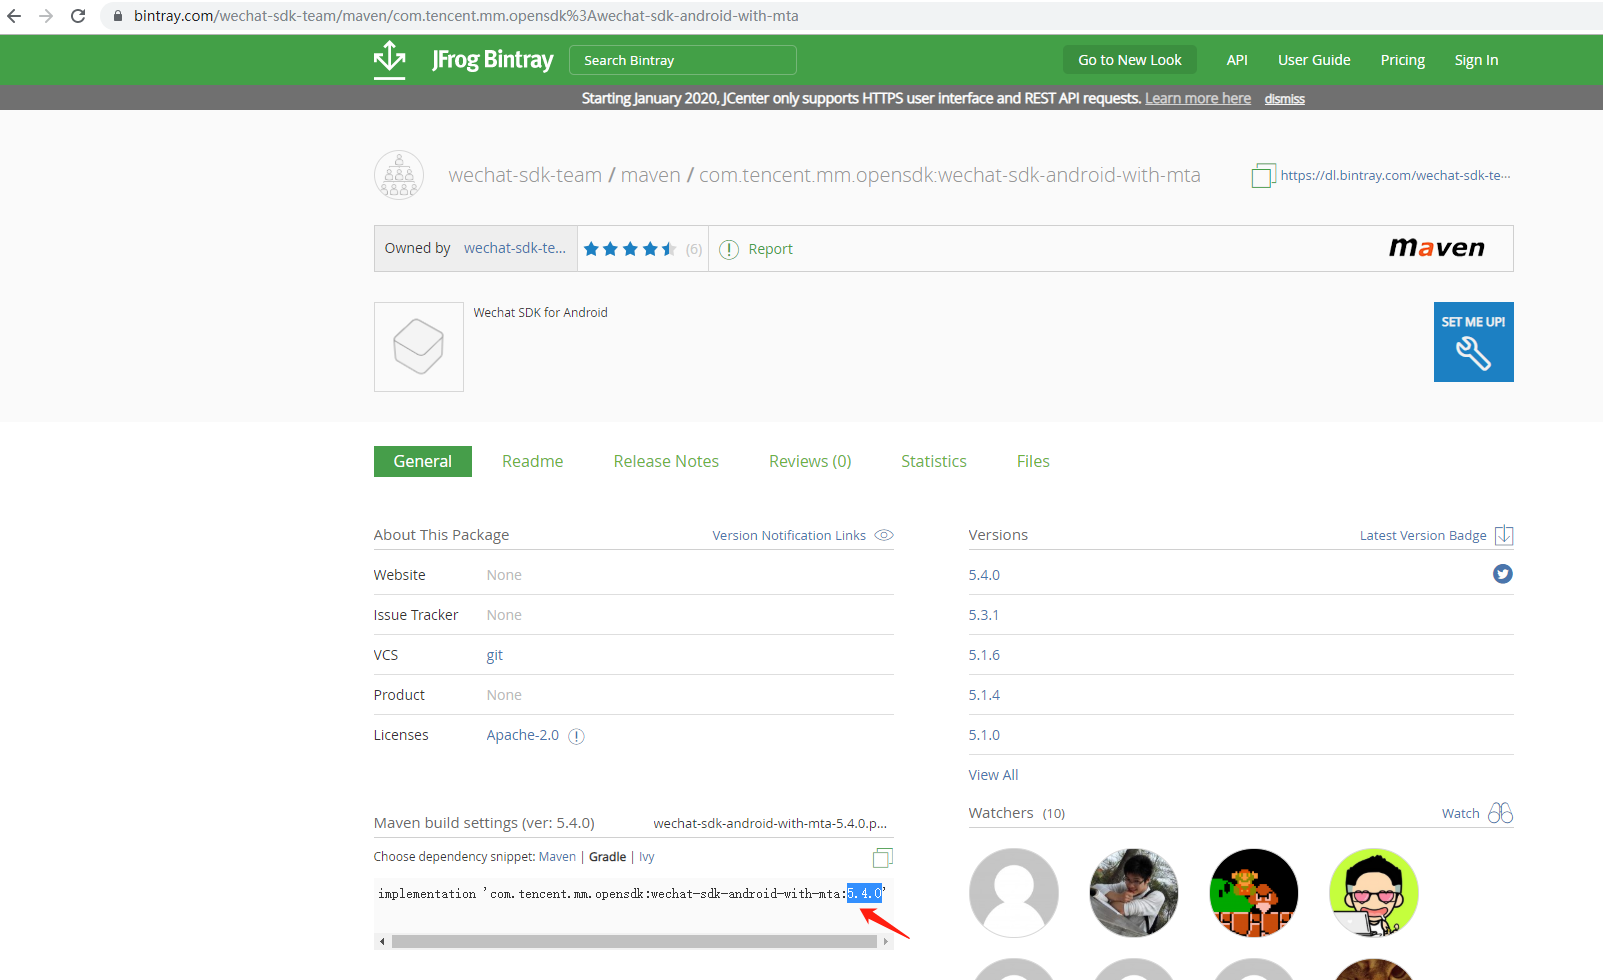Click the Twitter share icon beside version 5.4.0
Viewport: 1603px width, 980px height.
[1502, 574]
